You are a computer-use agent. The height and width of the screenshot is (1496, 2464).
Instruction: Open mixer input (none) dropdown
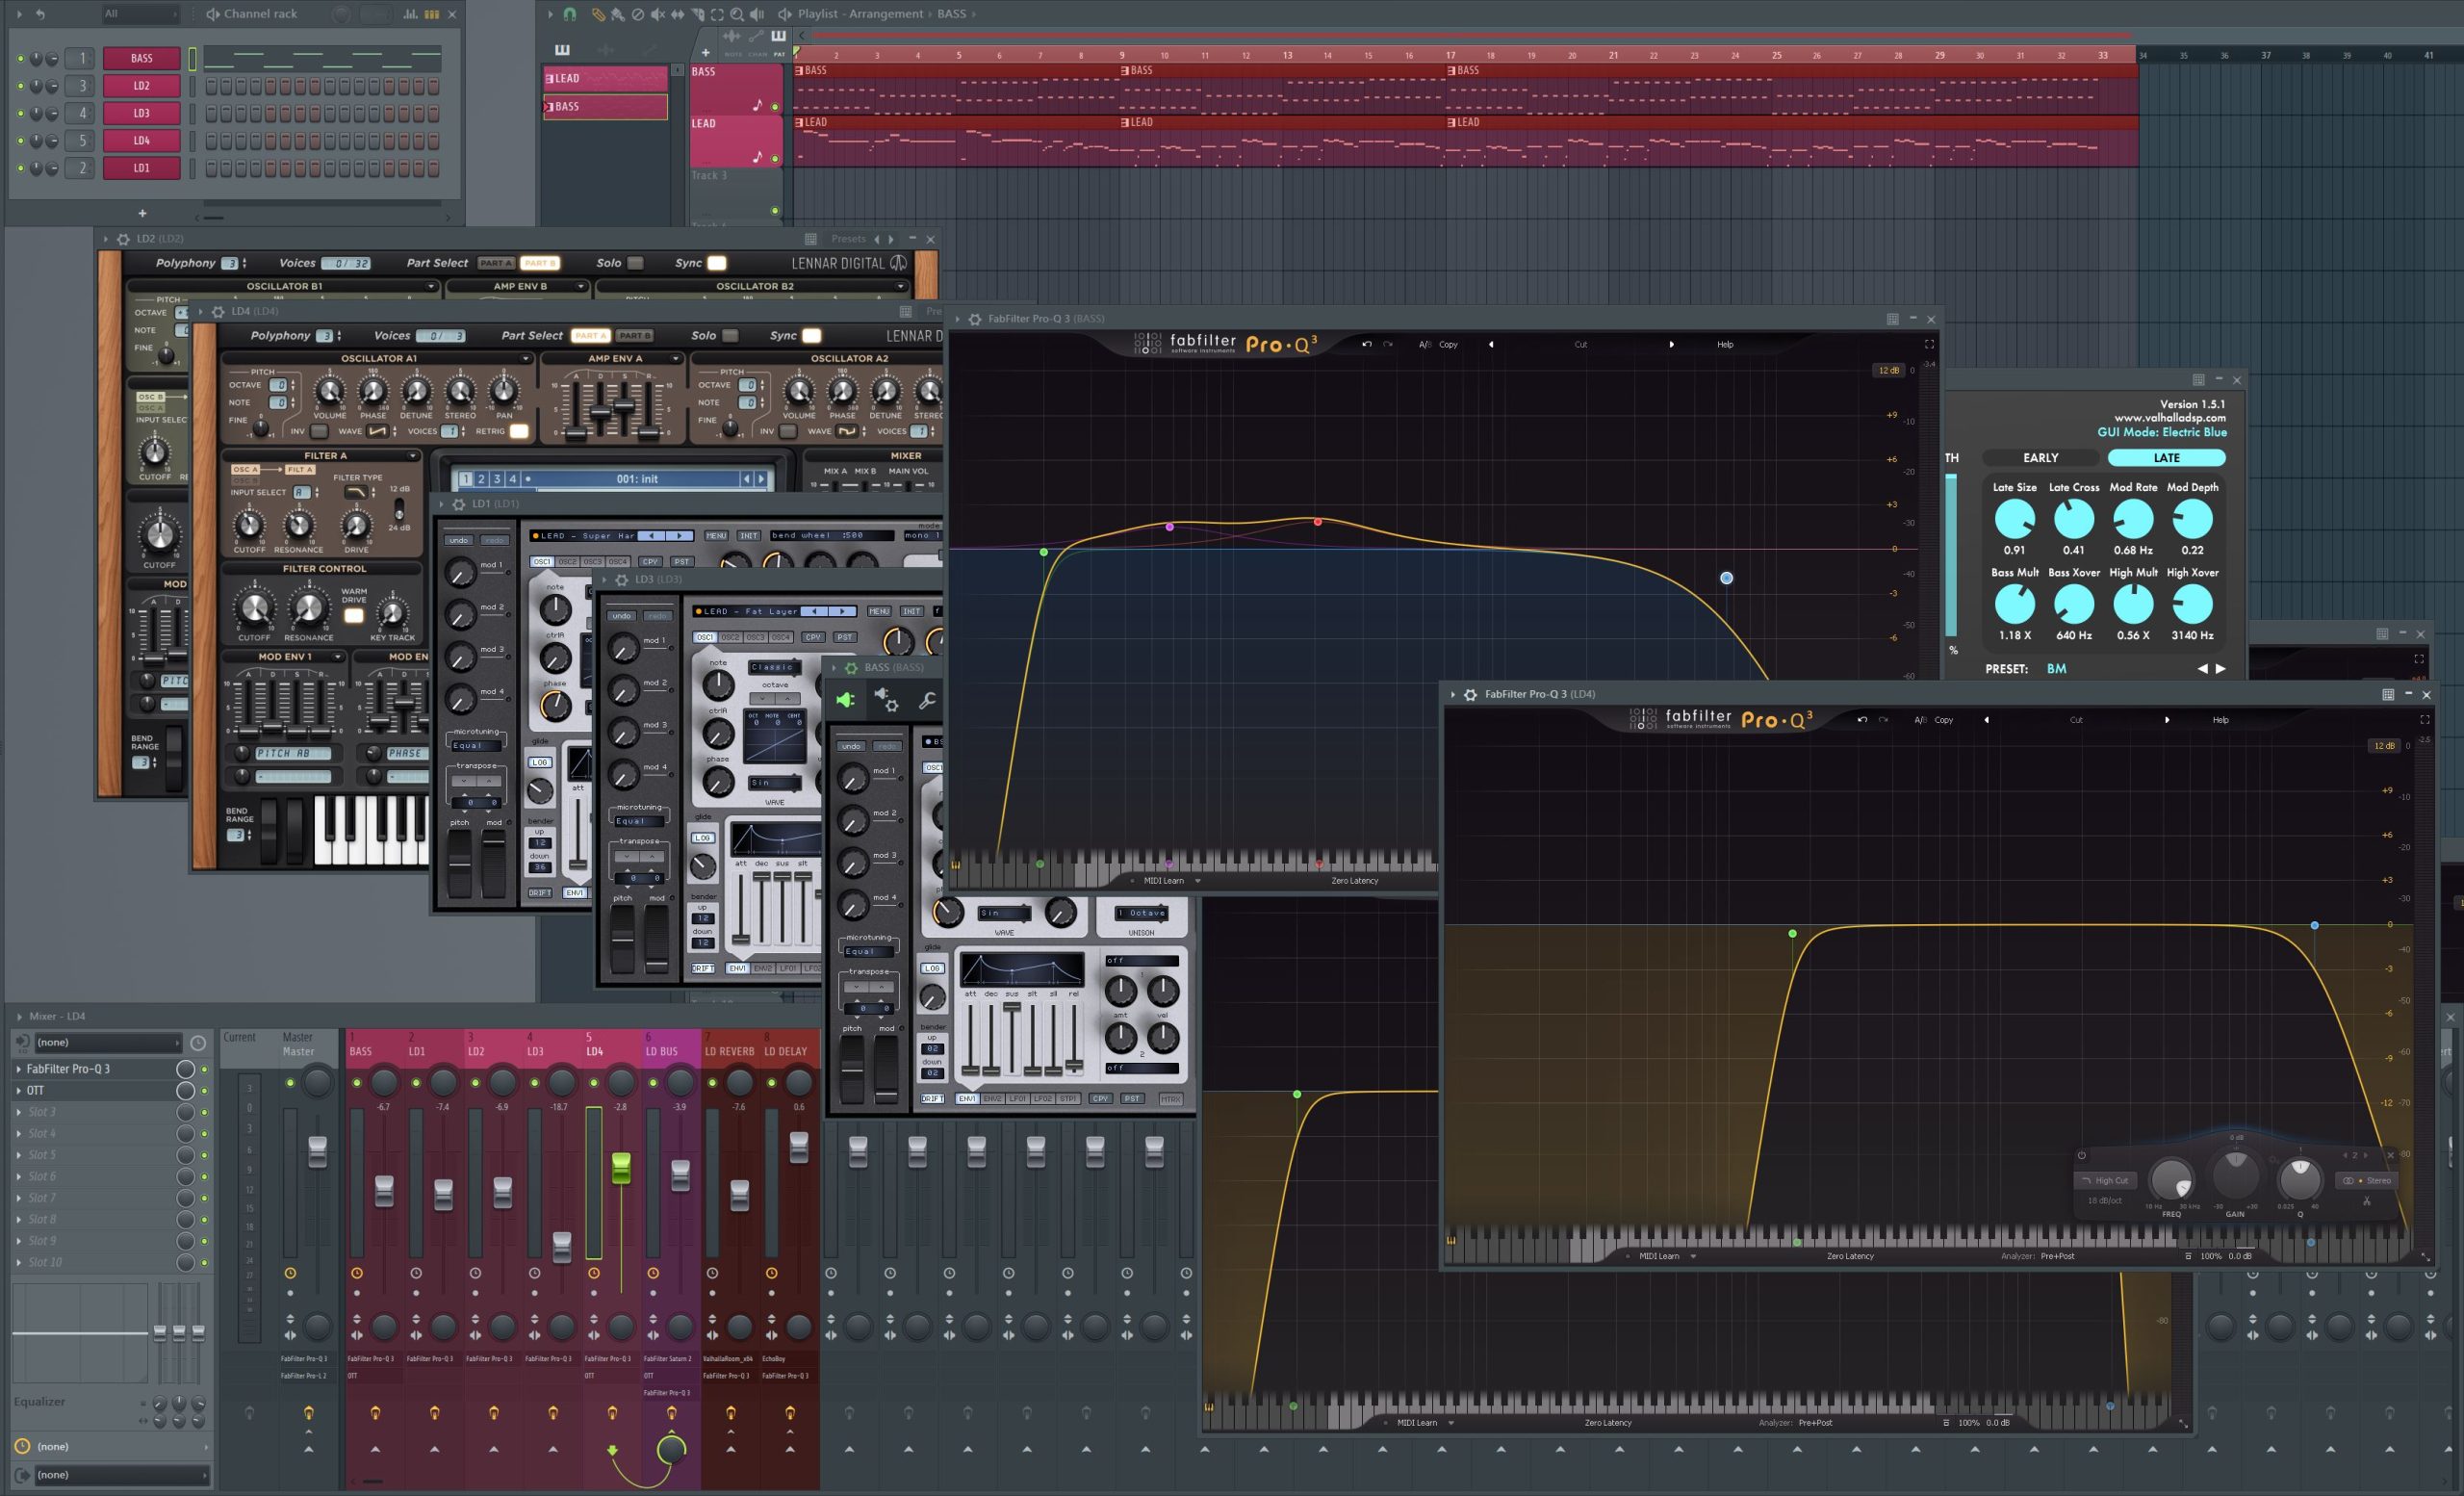click(108, 1042)
